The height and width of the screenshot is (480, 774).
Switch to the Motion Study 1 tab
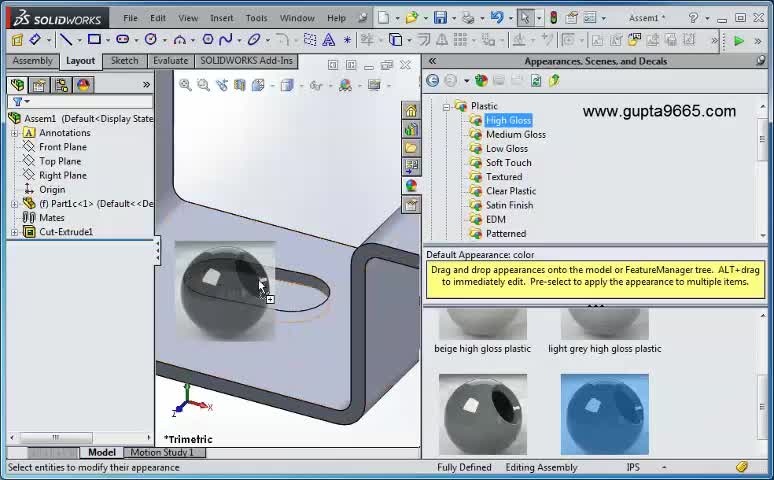[162, 452]
